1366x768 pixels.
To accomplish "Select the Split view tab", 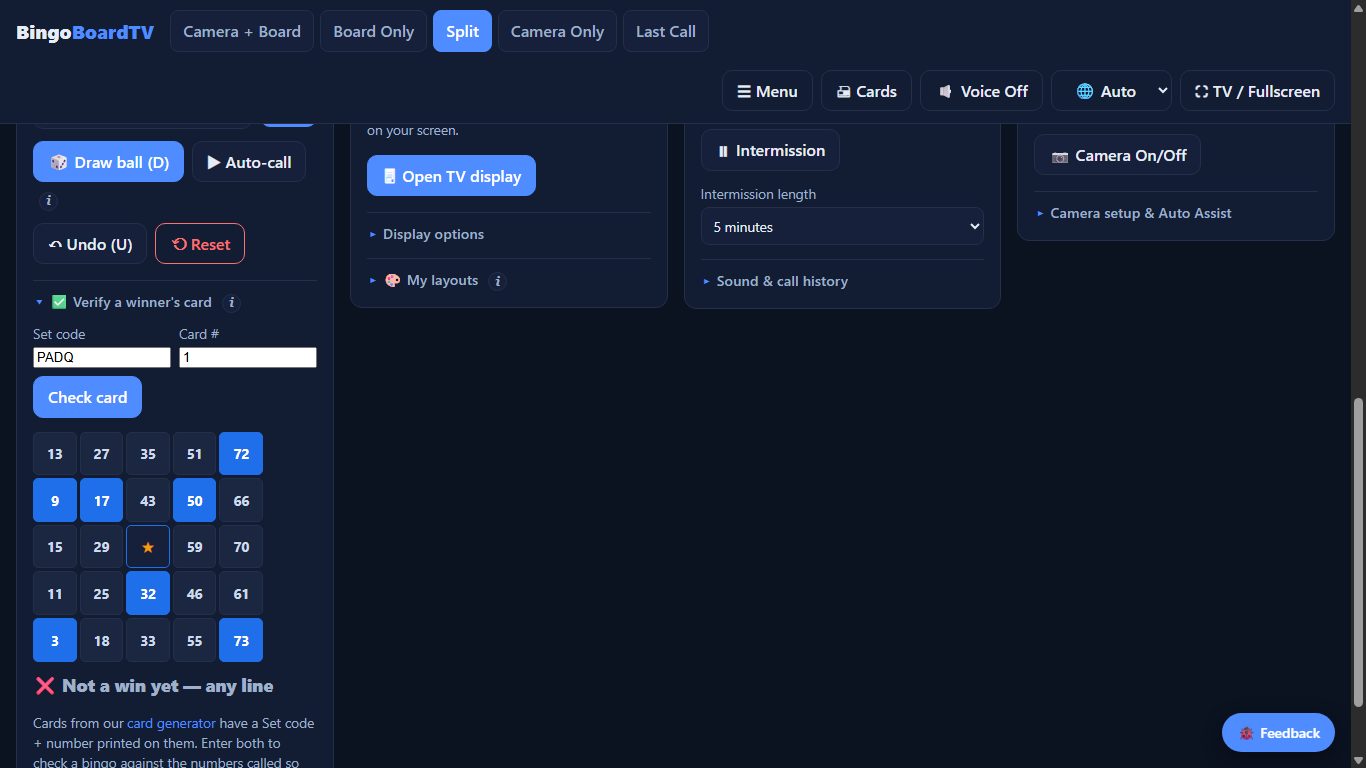I will [x=462, y=31].
